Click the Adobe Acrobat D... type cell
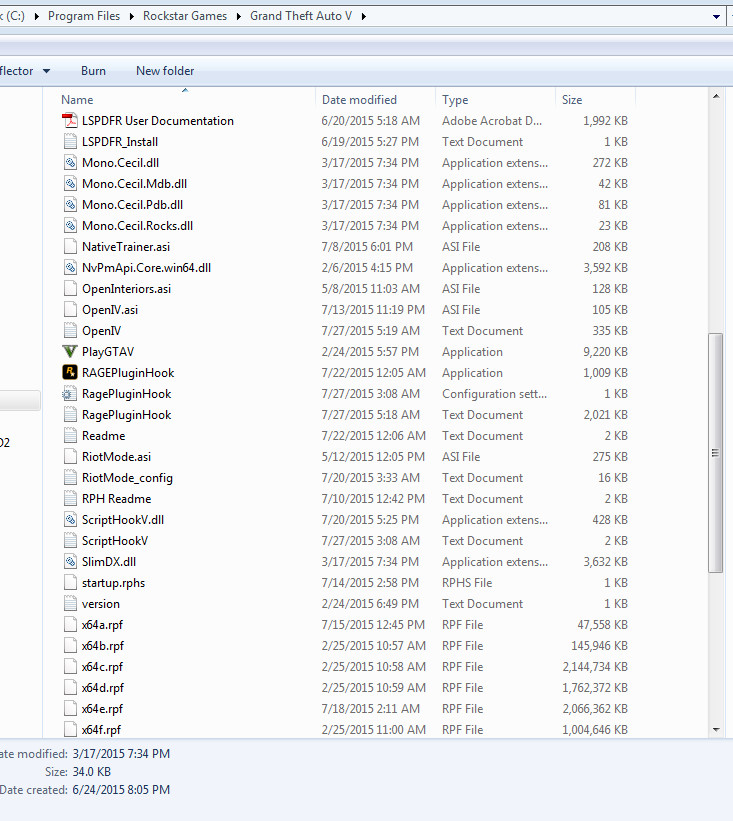 click(x=492, y=121)
